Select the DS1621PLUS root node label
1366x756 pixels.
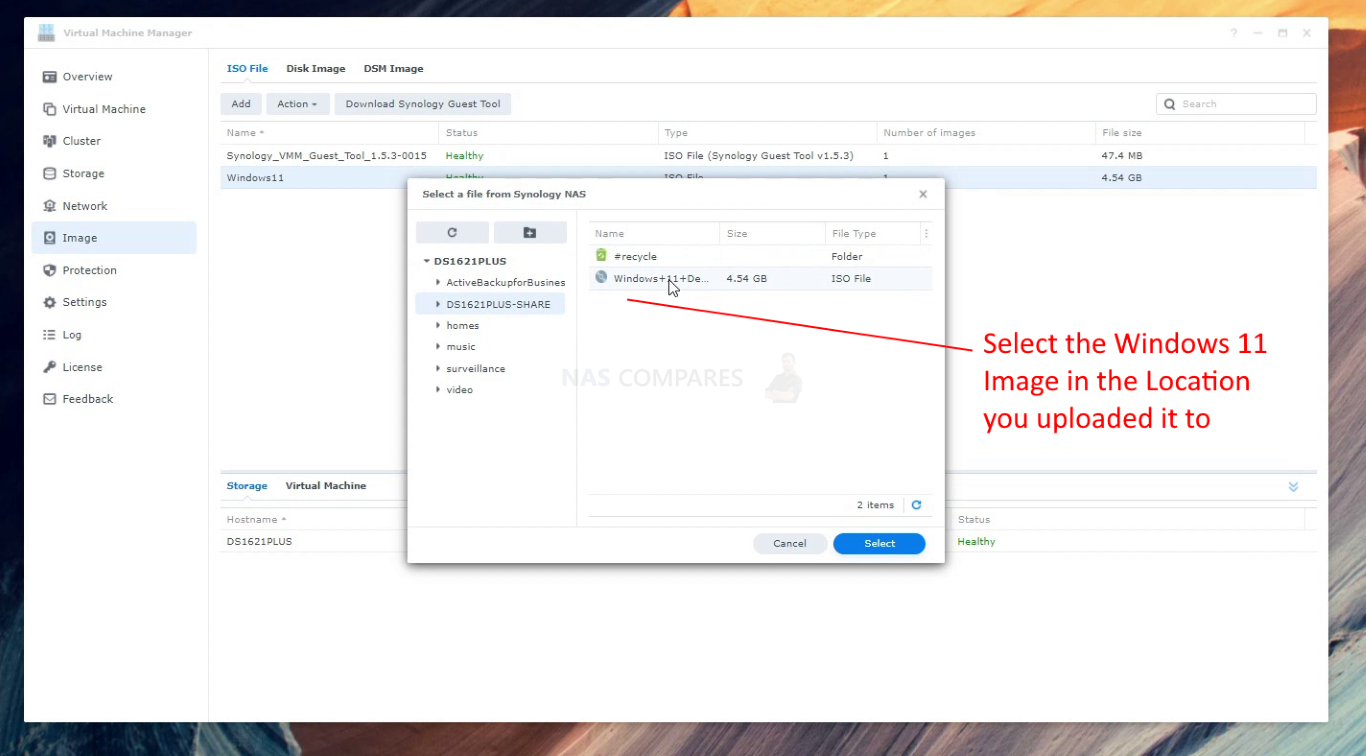click(x=470, y=262)
